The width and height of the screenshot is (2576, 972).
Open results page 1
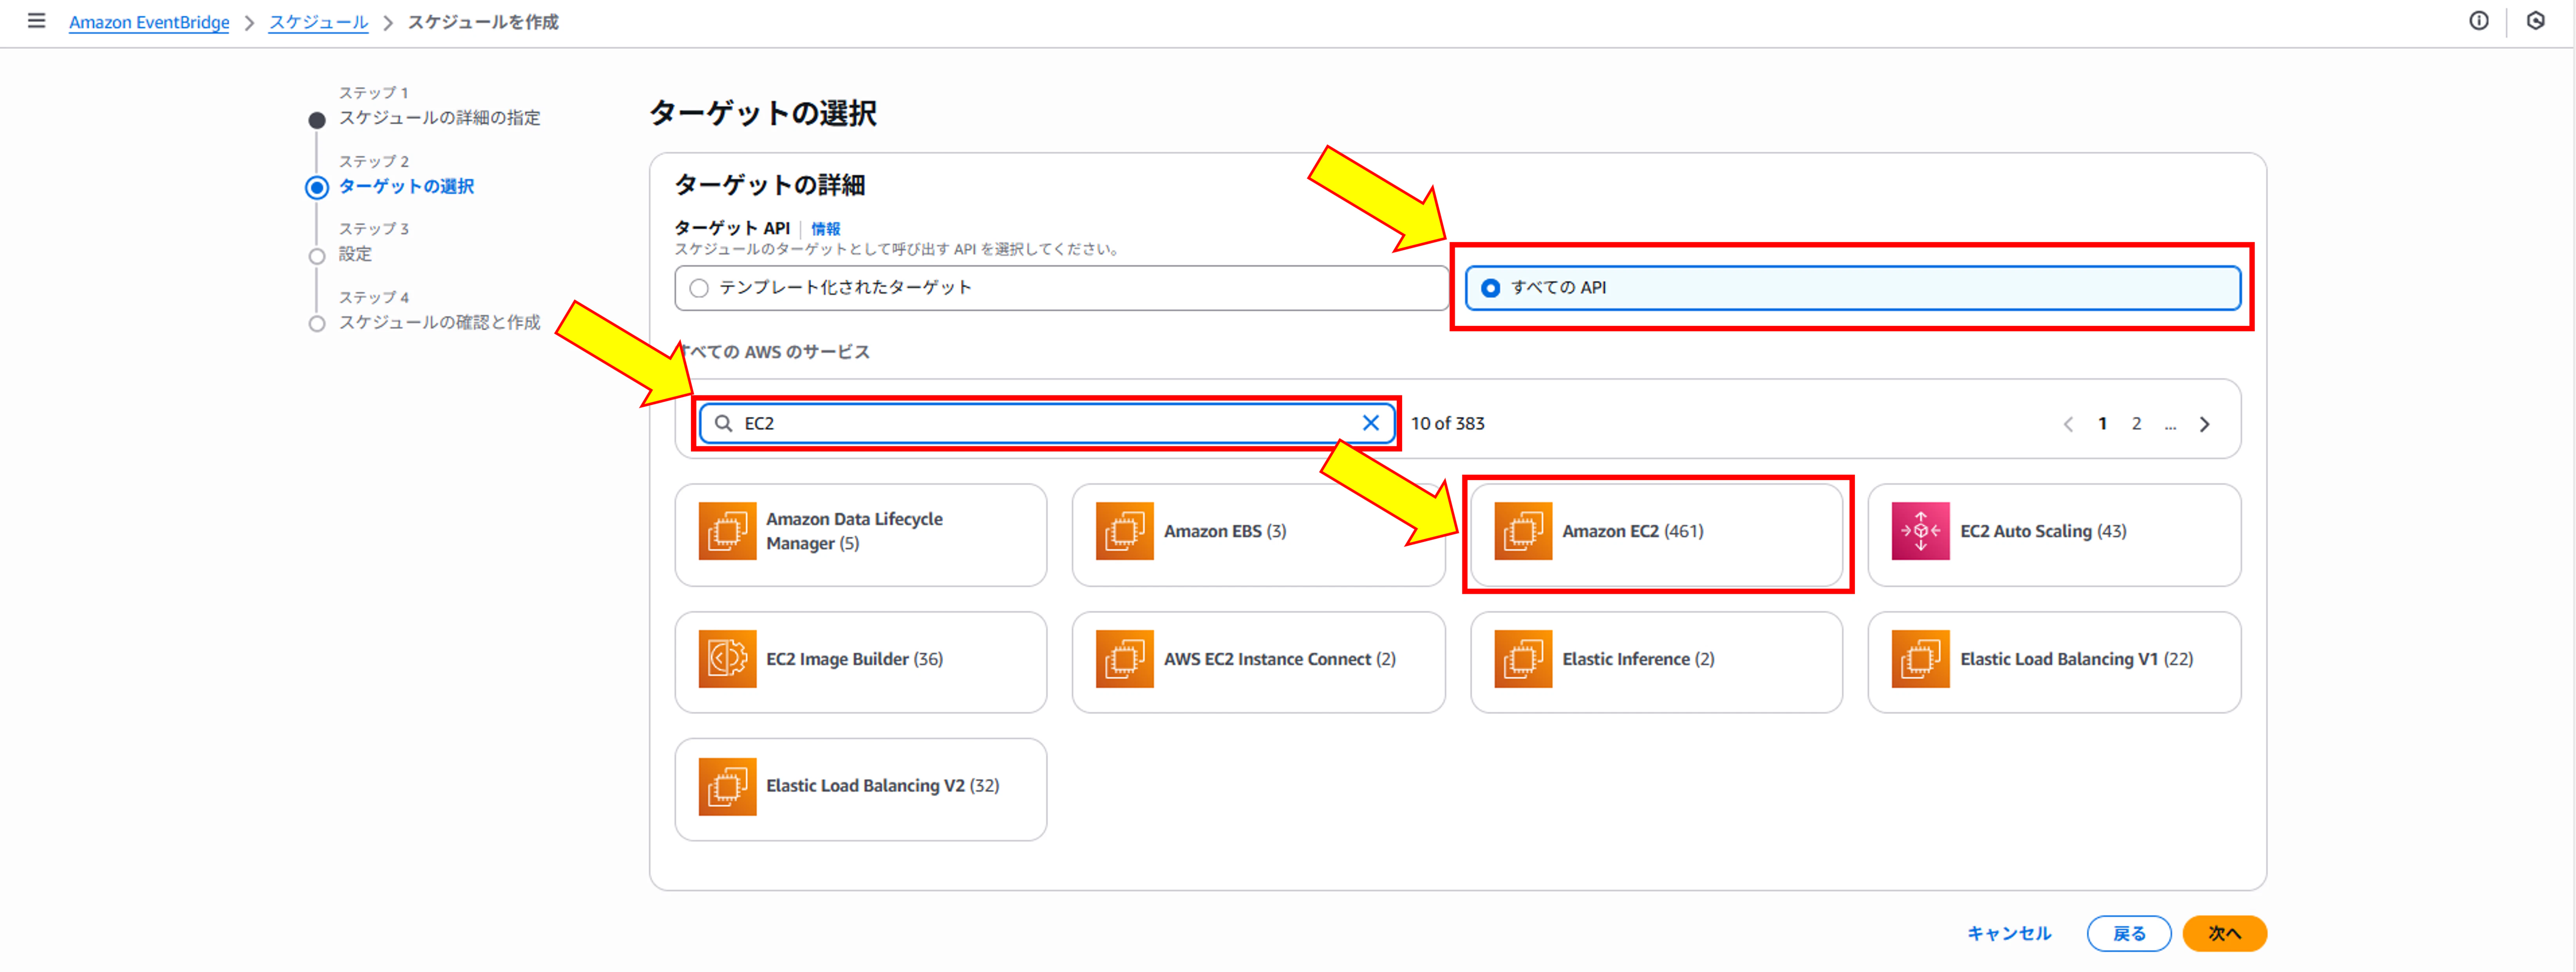[2102, 424]
